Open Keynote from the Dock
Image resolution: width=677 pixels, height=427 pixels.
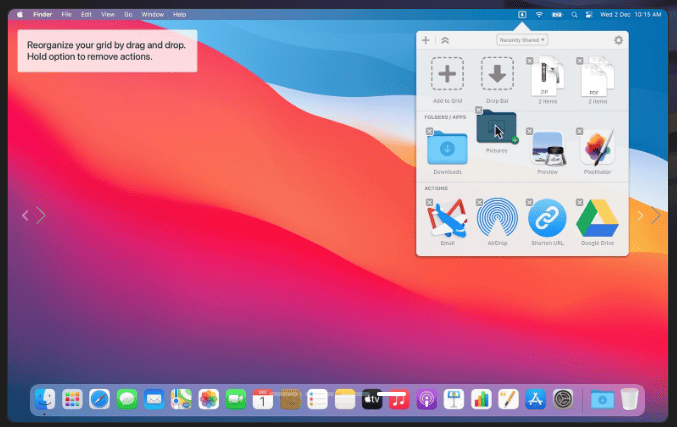454,399
